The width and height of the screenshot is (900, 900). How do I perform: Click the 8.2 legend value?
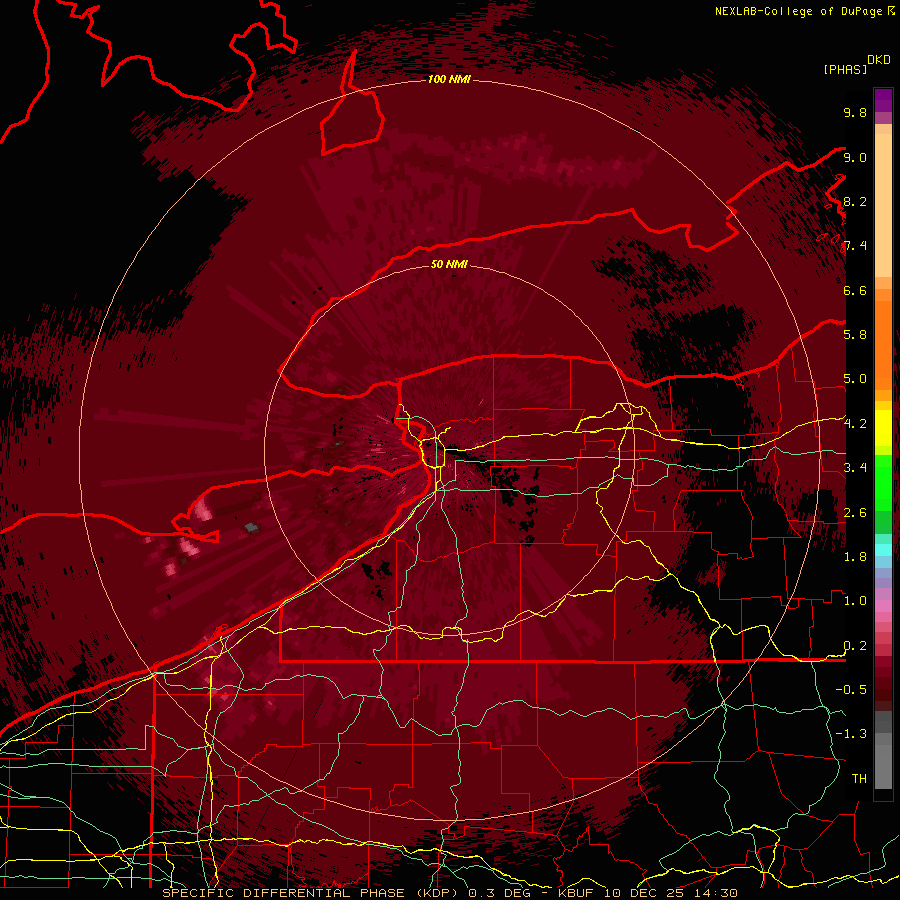855,201
